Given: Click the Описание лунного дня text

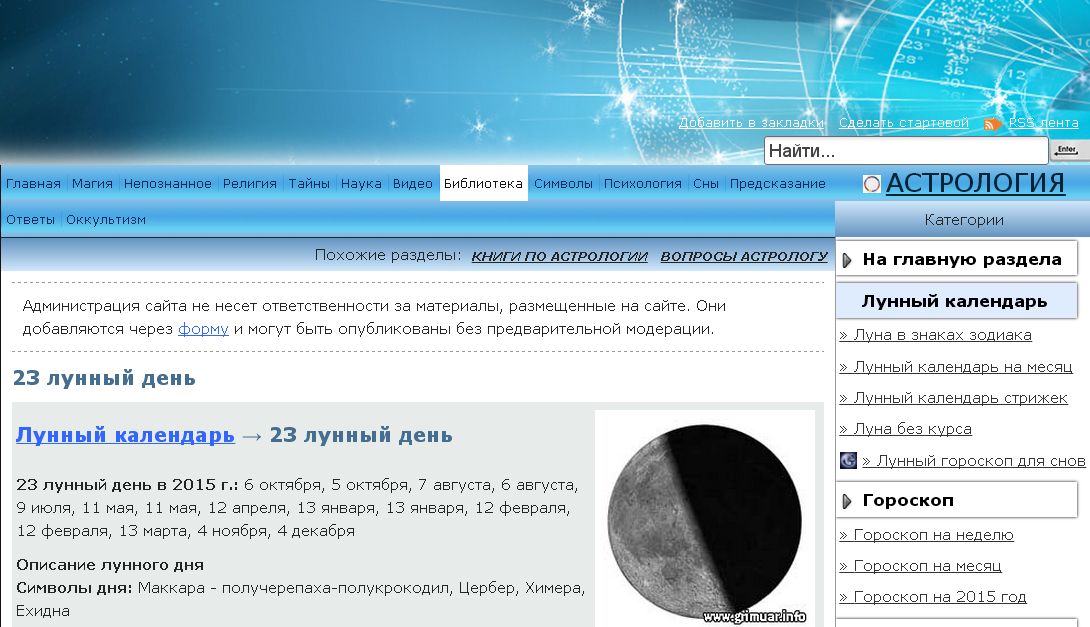Looking at the screenshot, I should 110,565.
